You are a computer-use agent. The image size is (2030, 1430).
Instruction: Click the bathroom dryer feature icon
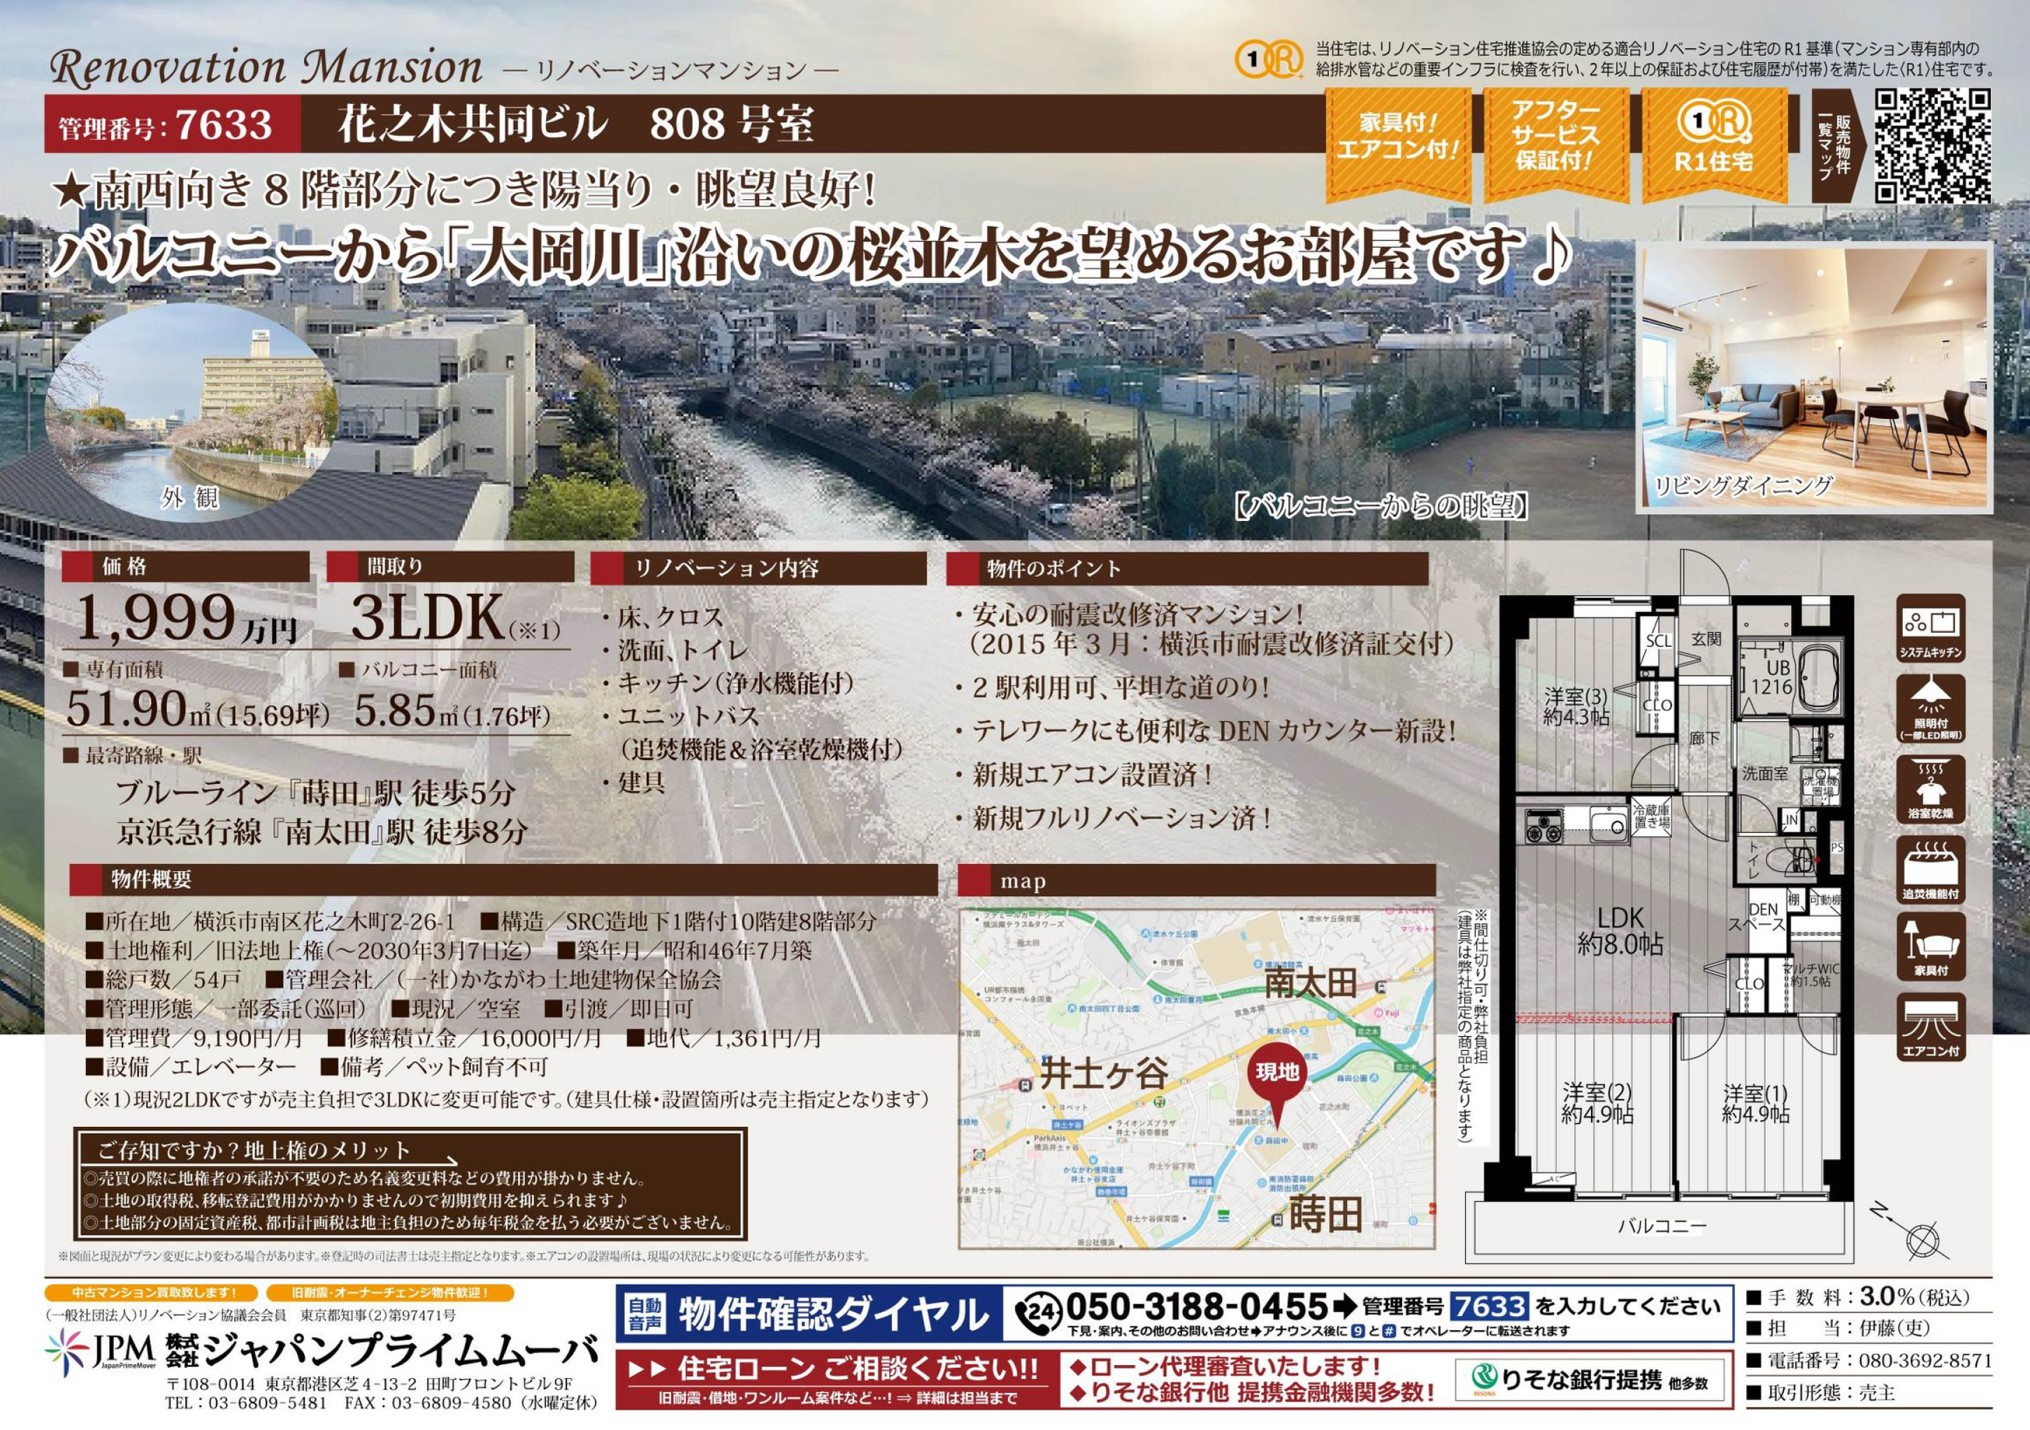click(x=1929, y=788)
